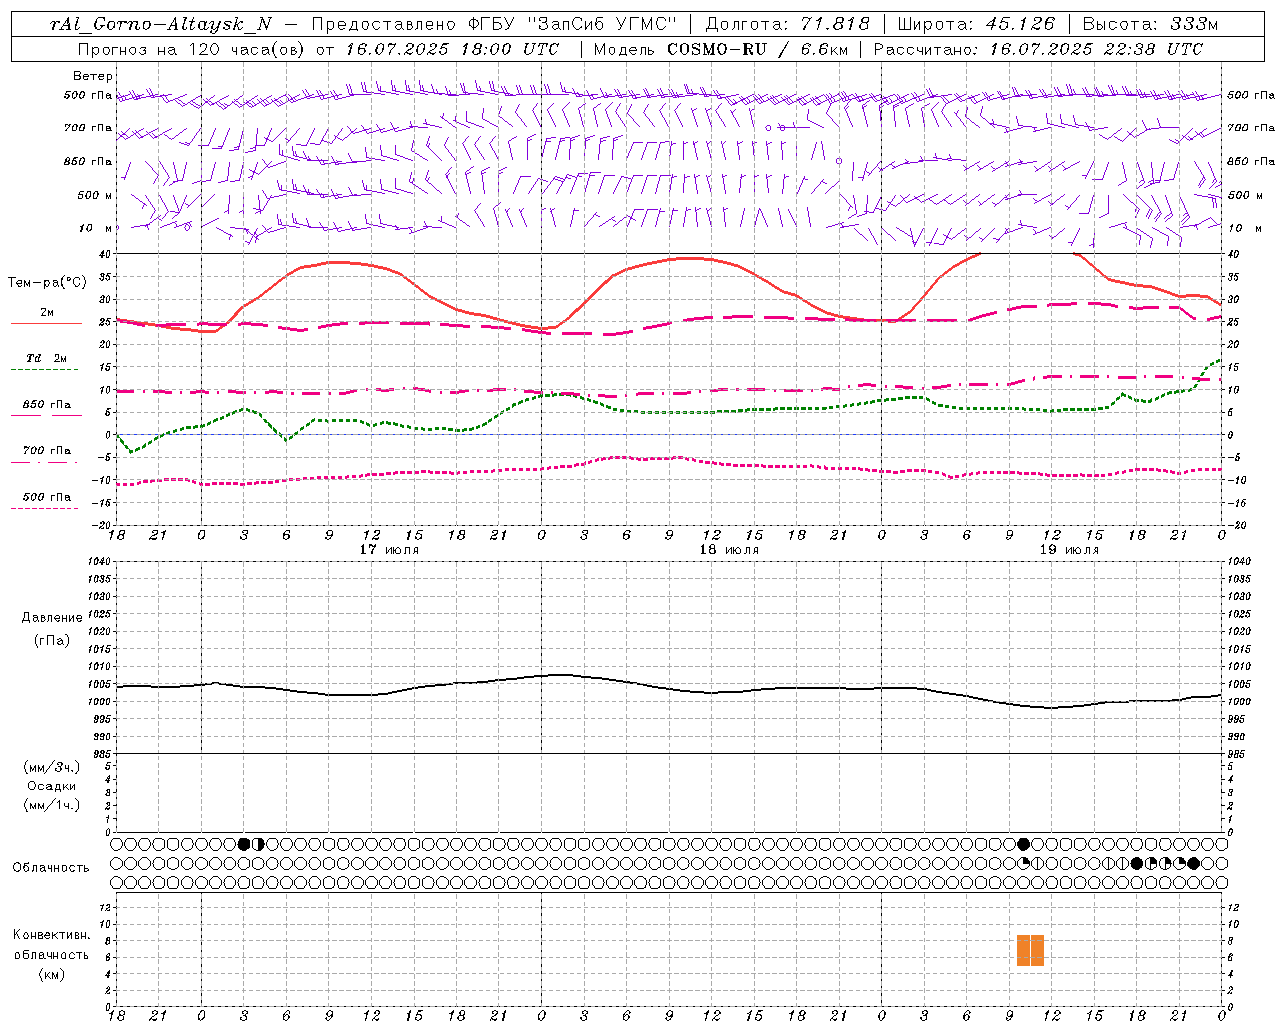The image size is (1280, 1024).
Task: Click the Конвективн. облачность label
Action: 51,945
